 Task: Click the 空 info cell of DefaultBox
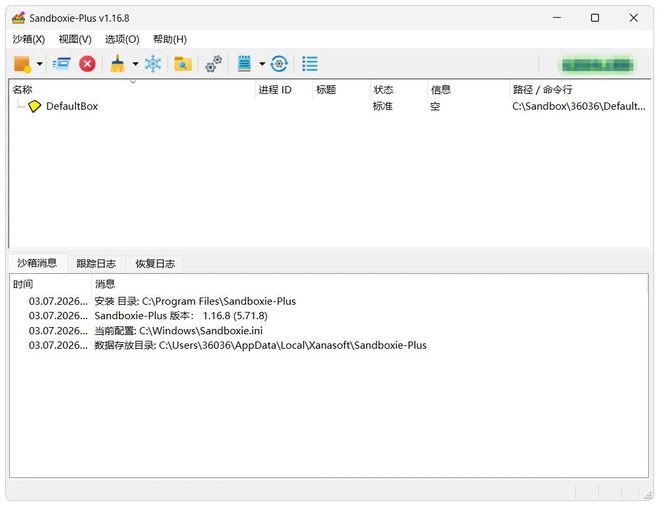[x=435, y=106]
